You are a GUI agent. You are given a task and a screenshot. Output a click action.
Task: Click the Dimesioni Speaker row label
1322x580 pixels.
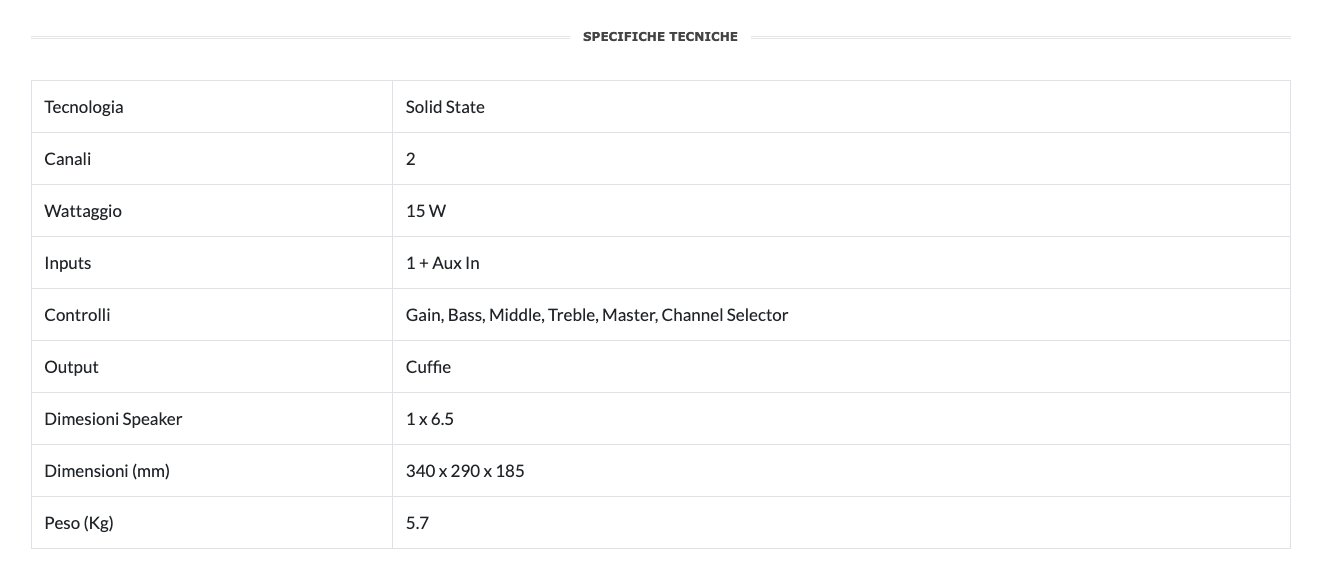coord(113,419)
